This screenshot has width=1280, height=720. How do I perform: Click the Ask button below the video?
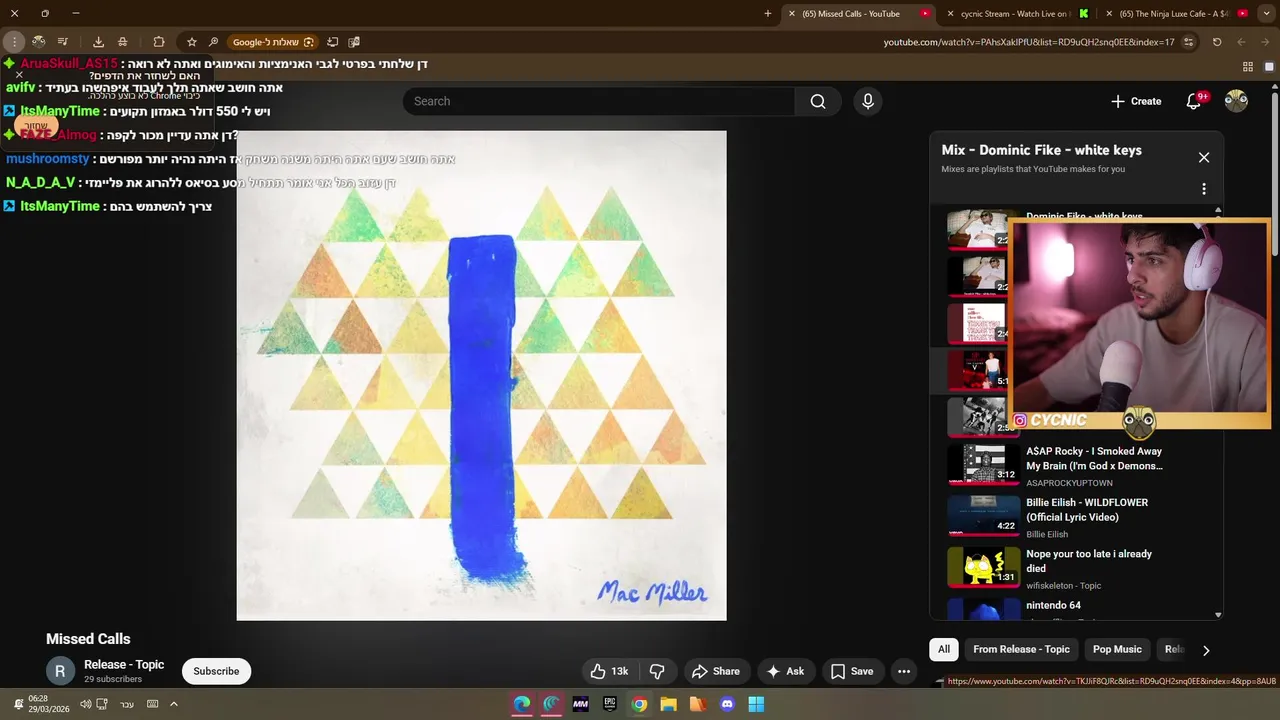point(785,671)
